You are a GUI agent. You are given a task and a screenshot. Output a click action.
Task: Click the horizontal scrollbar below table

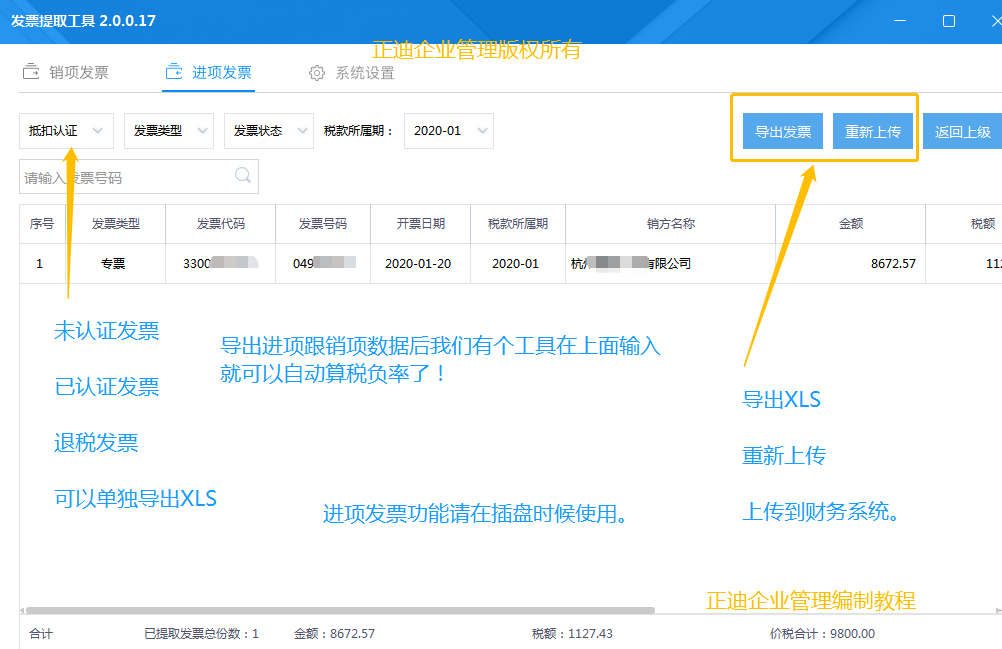(340, 609)
